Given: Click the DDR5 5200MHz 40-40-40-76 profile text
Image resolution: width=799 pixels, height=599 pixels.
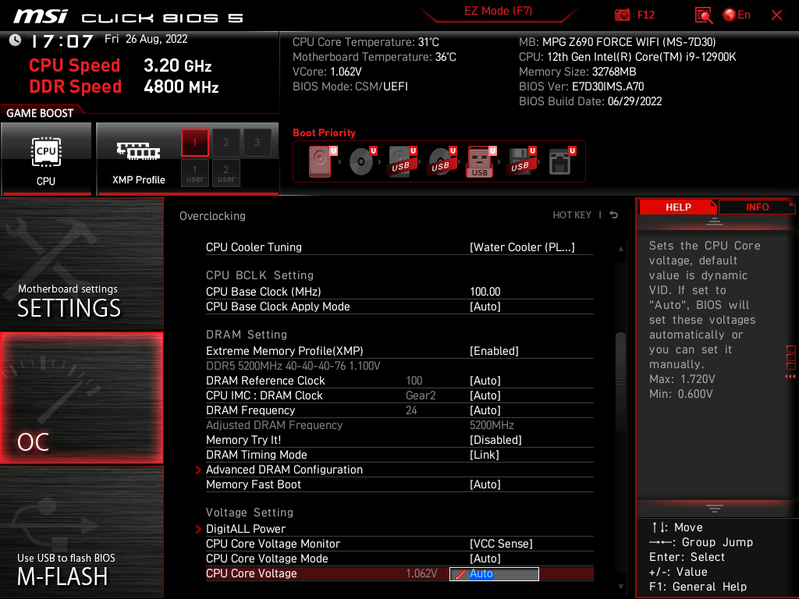Looking at the screenshot, I should pos(293,366).
